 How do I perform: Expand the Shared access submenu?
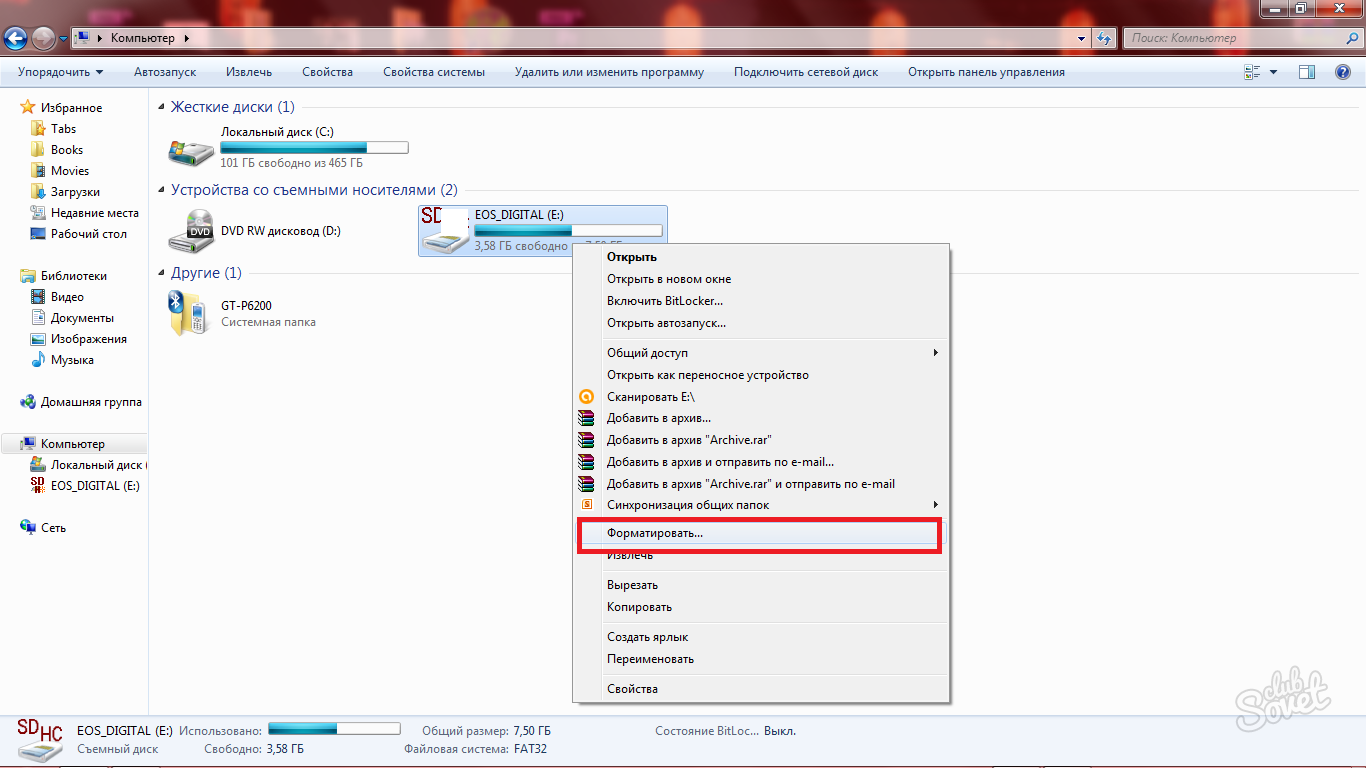pyautogui.click(x=936, y=353)
